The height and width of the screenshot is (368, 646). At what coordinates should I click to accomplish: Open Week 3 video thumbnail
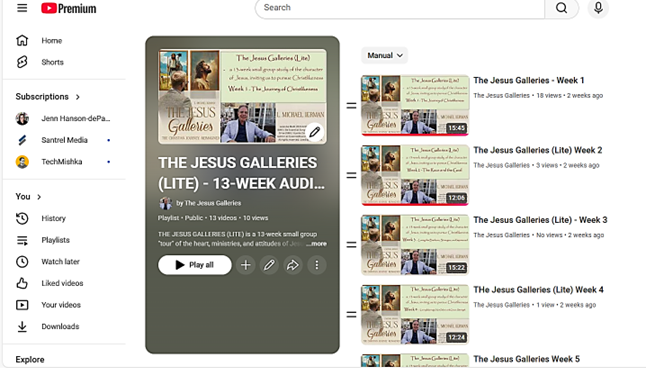[x=415, y=245]
